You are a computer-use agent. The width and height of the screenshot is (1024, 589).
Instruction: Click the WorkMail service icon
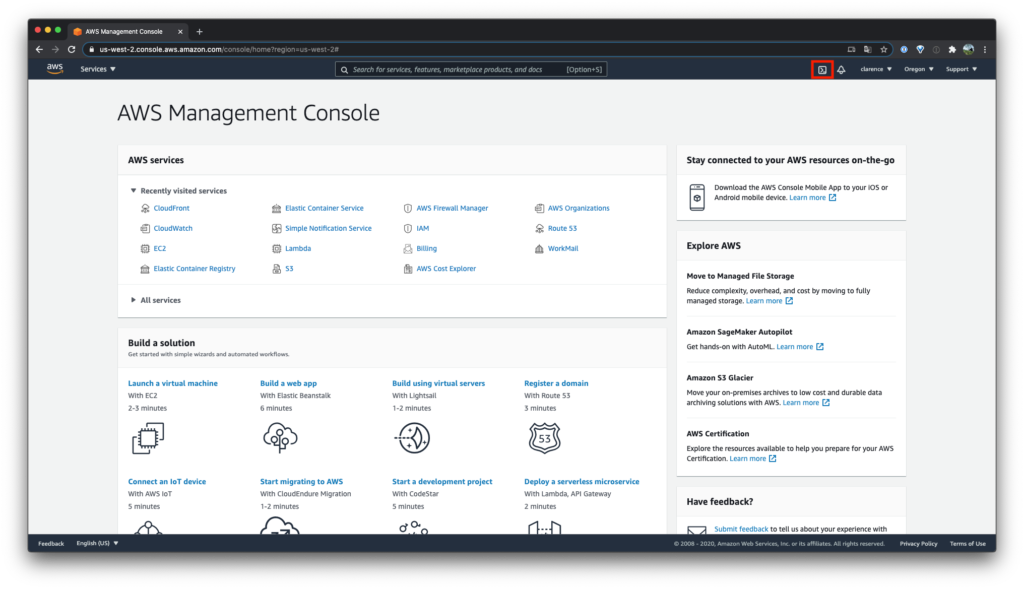[539, 248]
